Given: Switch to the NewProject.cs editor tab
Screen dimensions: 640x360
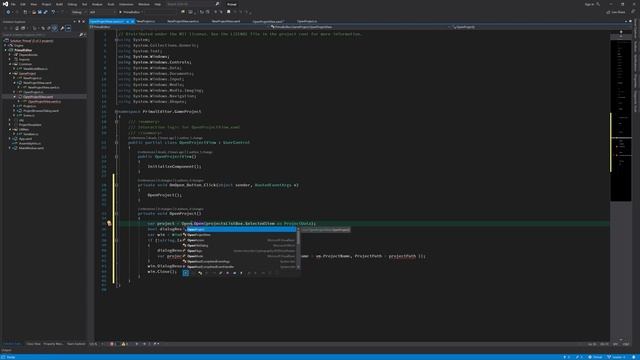Looking at the screenshot, I should pos(146,21).
